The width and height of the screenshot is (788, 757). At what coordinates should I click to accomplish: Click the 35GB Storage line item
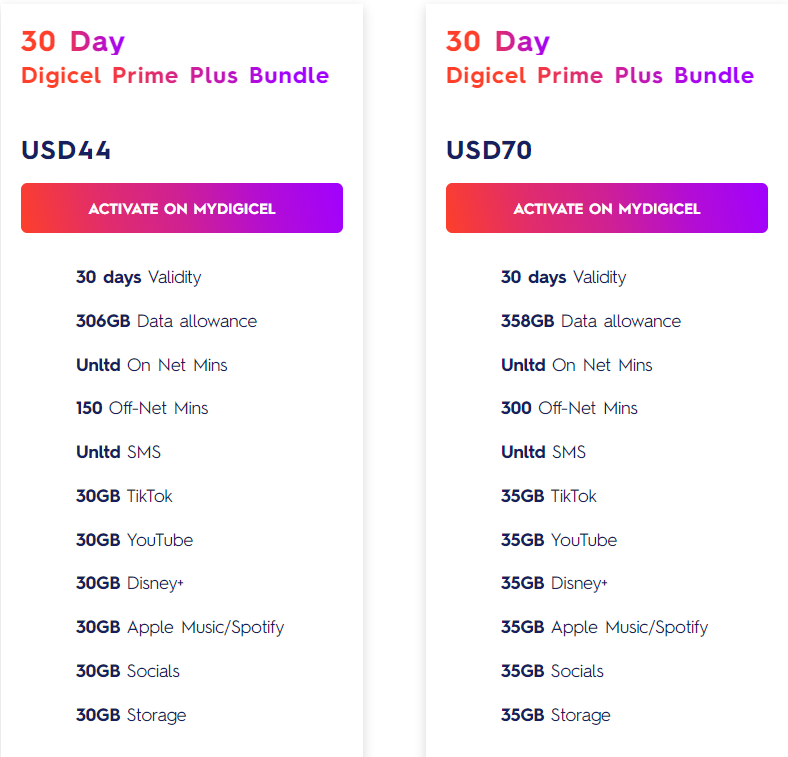(556, 715)
